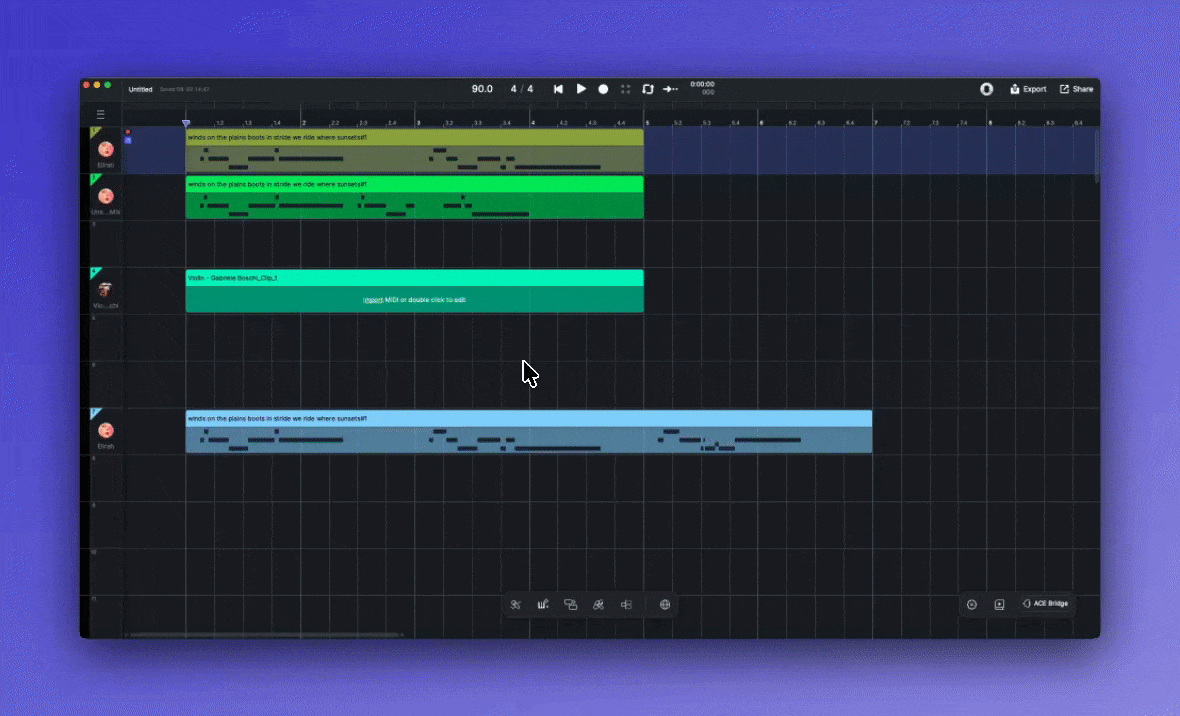Click the Export button

tap(1028, 89)
